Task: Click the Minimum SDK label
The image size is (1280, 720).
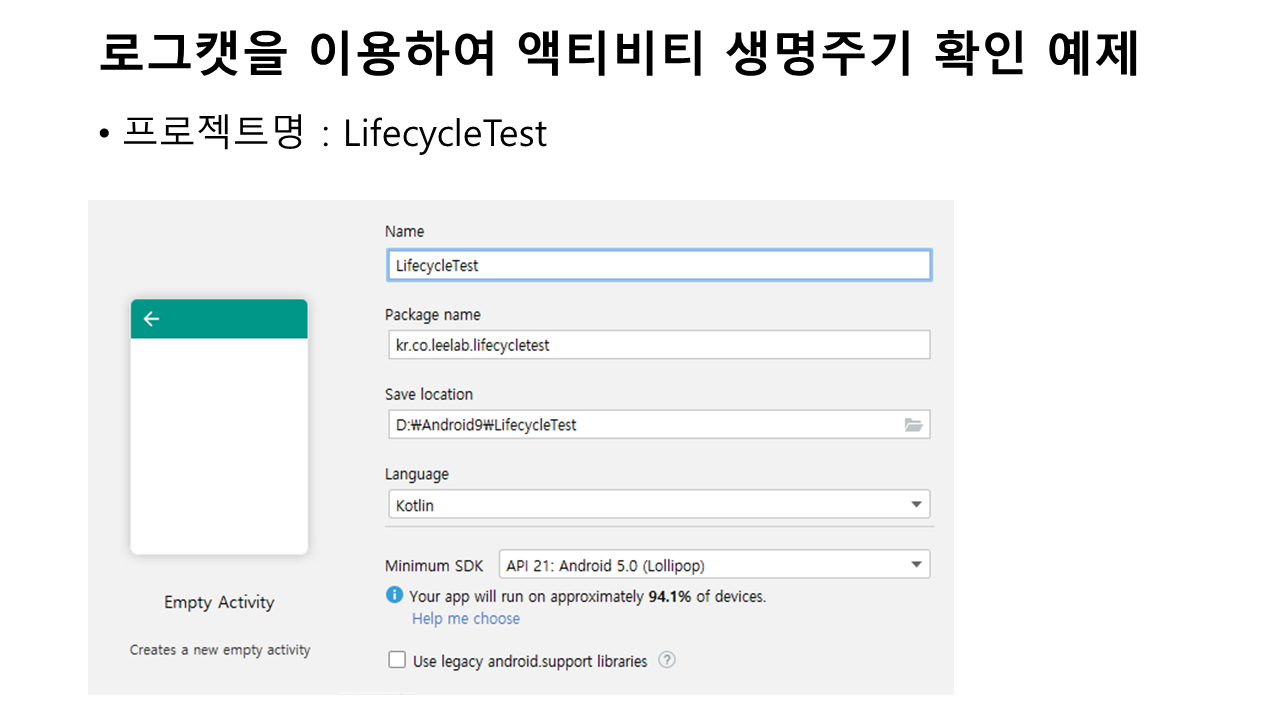Action: 434,566
